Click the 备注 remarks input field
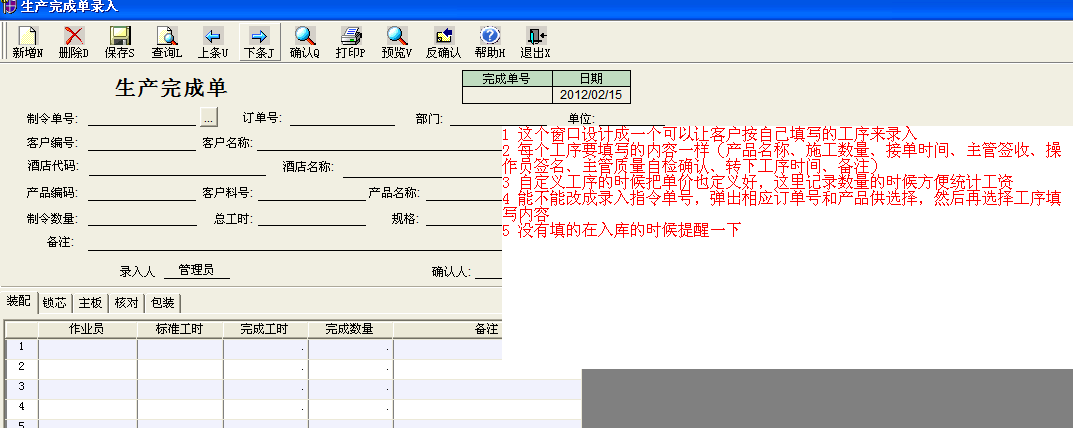1073x428 pixels. click(295, 242)
